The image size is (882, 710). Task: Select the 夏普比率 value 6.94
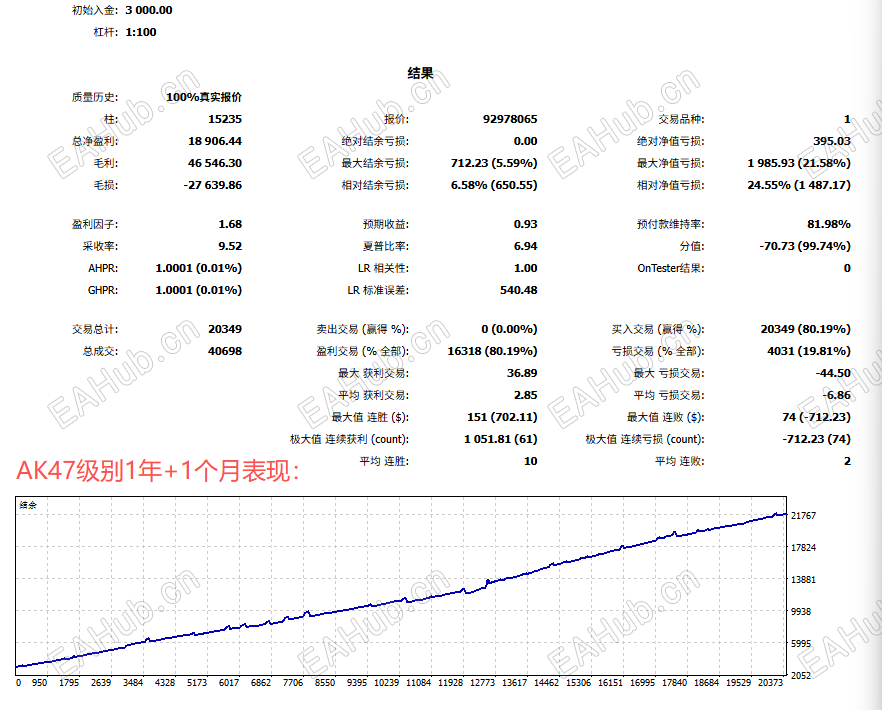coord(524,245)
